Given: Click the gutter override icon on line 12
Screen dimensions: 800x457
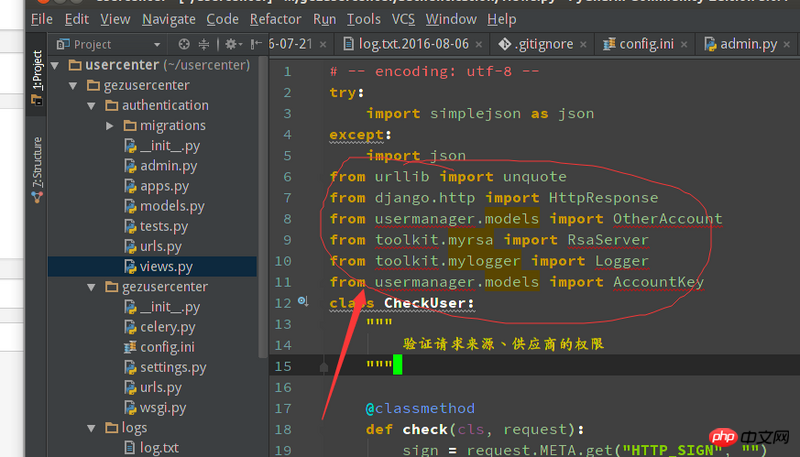Looking at the screenshot, I should pyautogui.click(x=303, y=302).
